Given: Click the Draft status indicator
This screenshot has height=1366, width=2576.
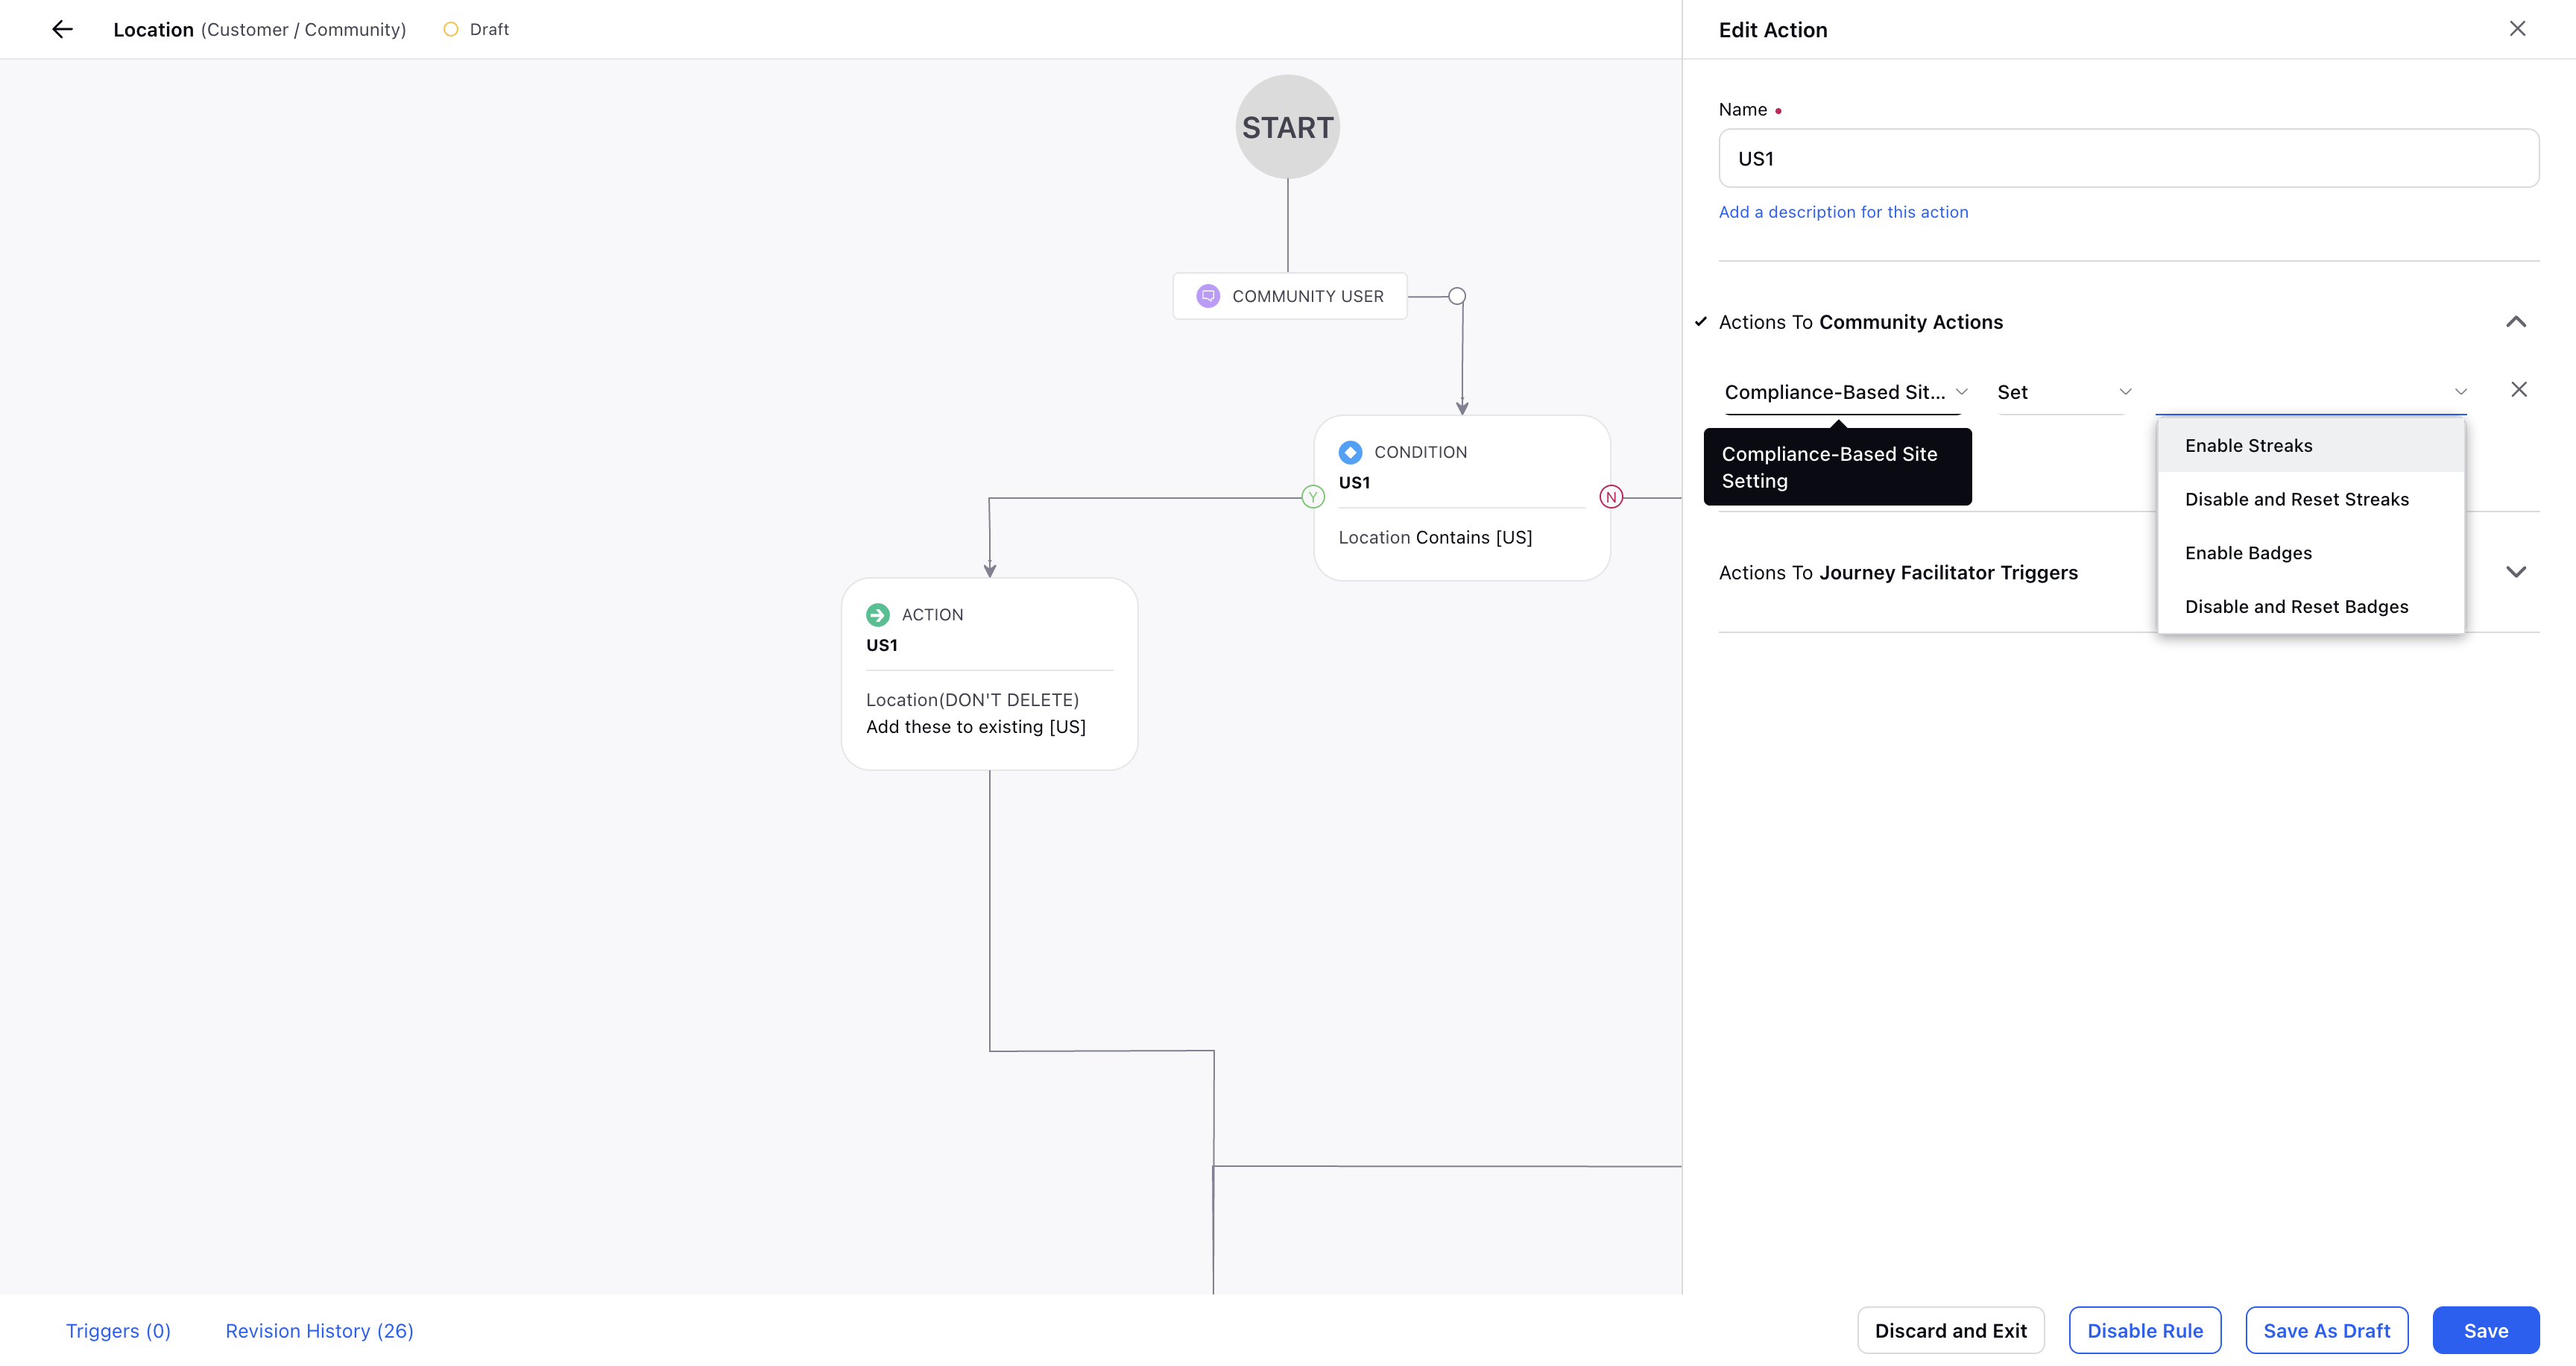Looking at the screenshot, I should tap(476, 29).
